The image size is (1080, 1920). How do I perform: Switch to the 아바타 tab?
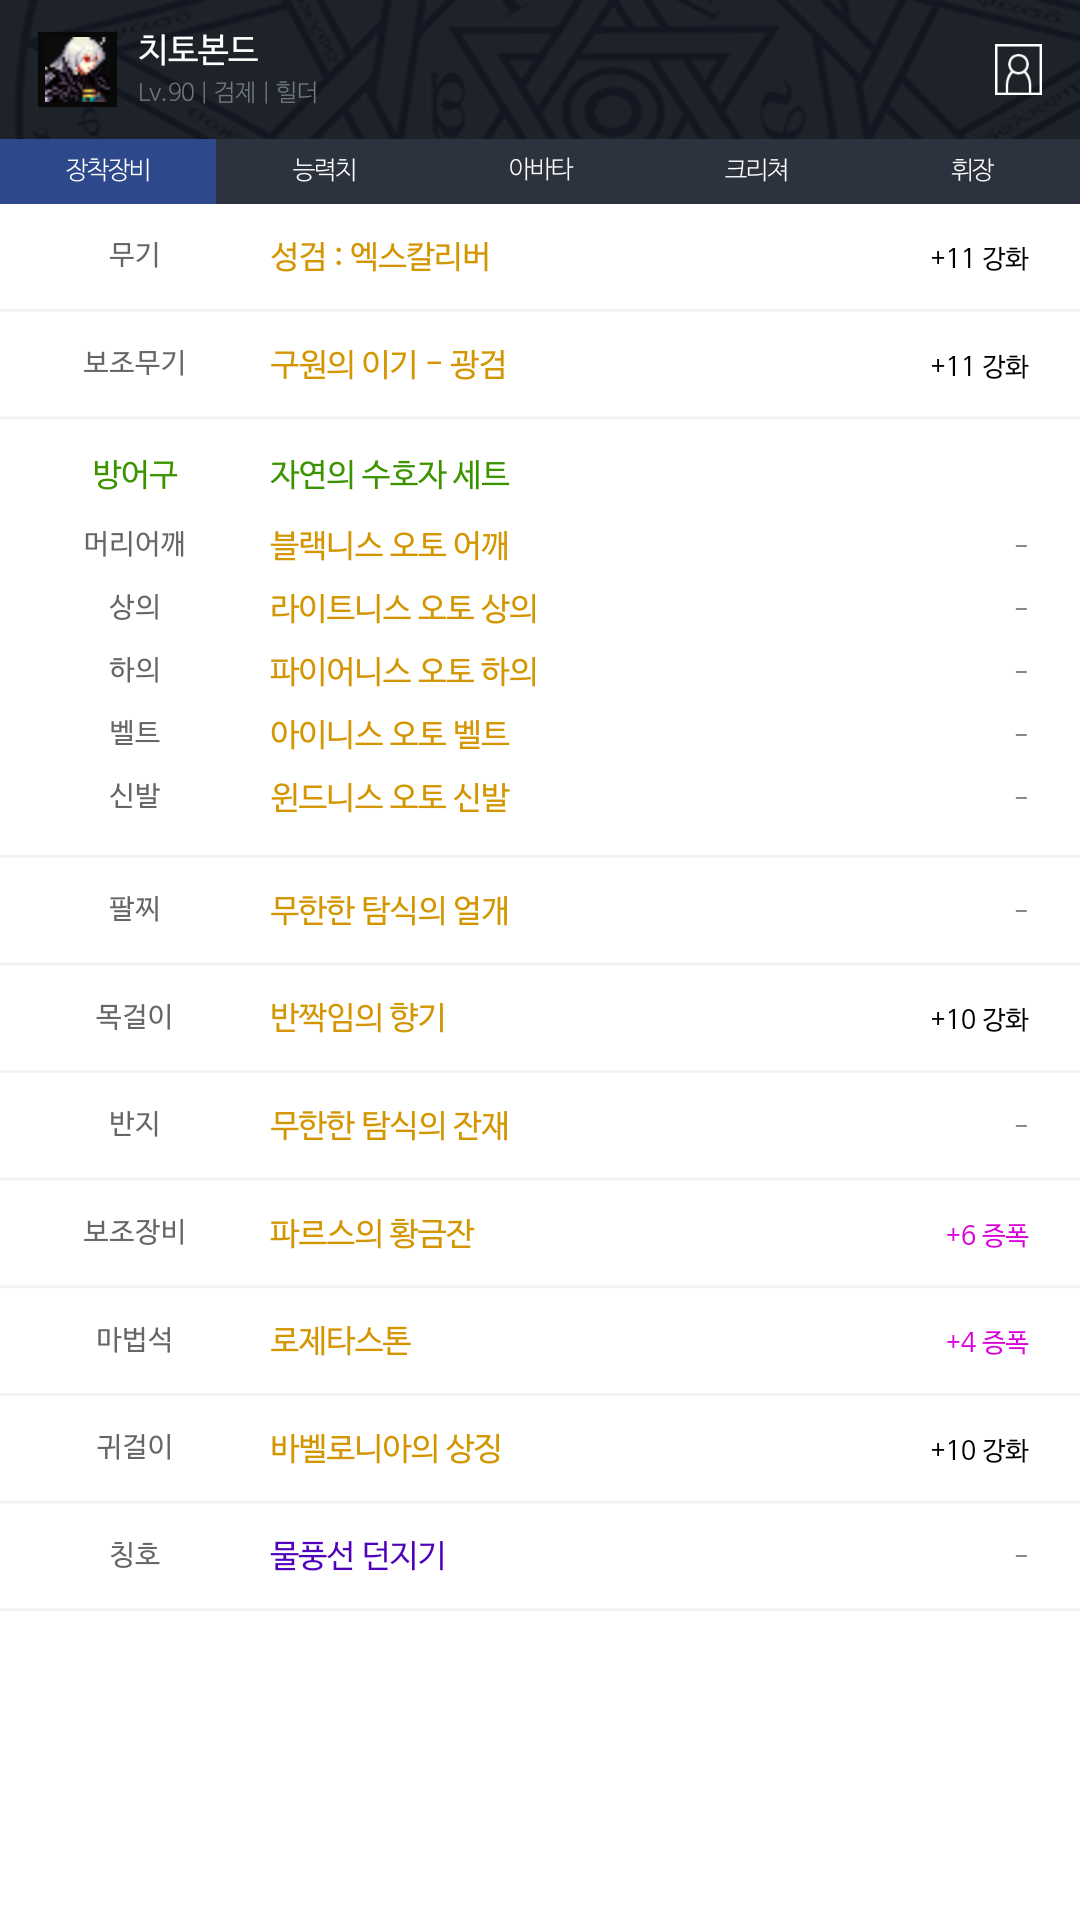coord(540,170)
